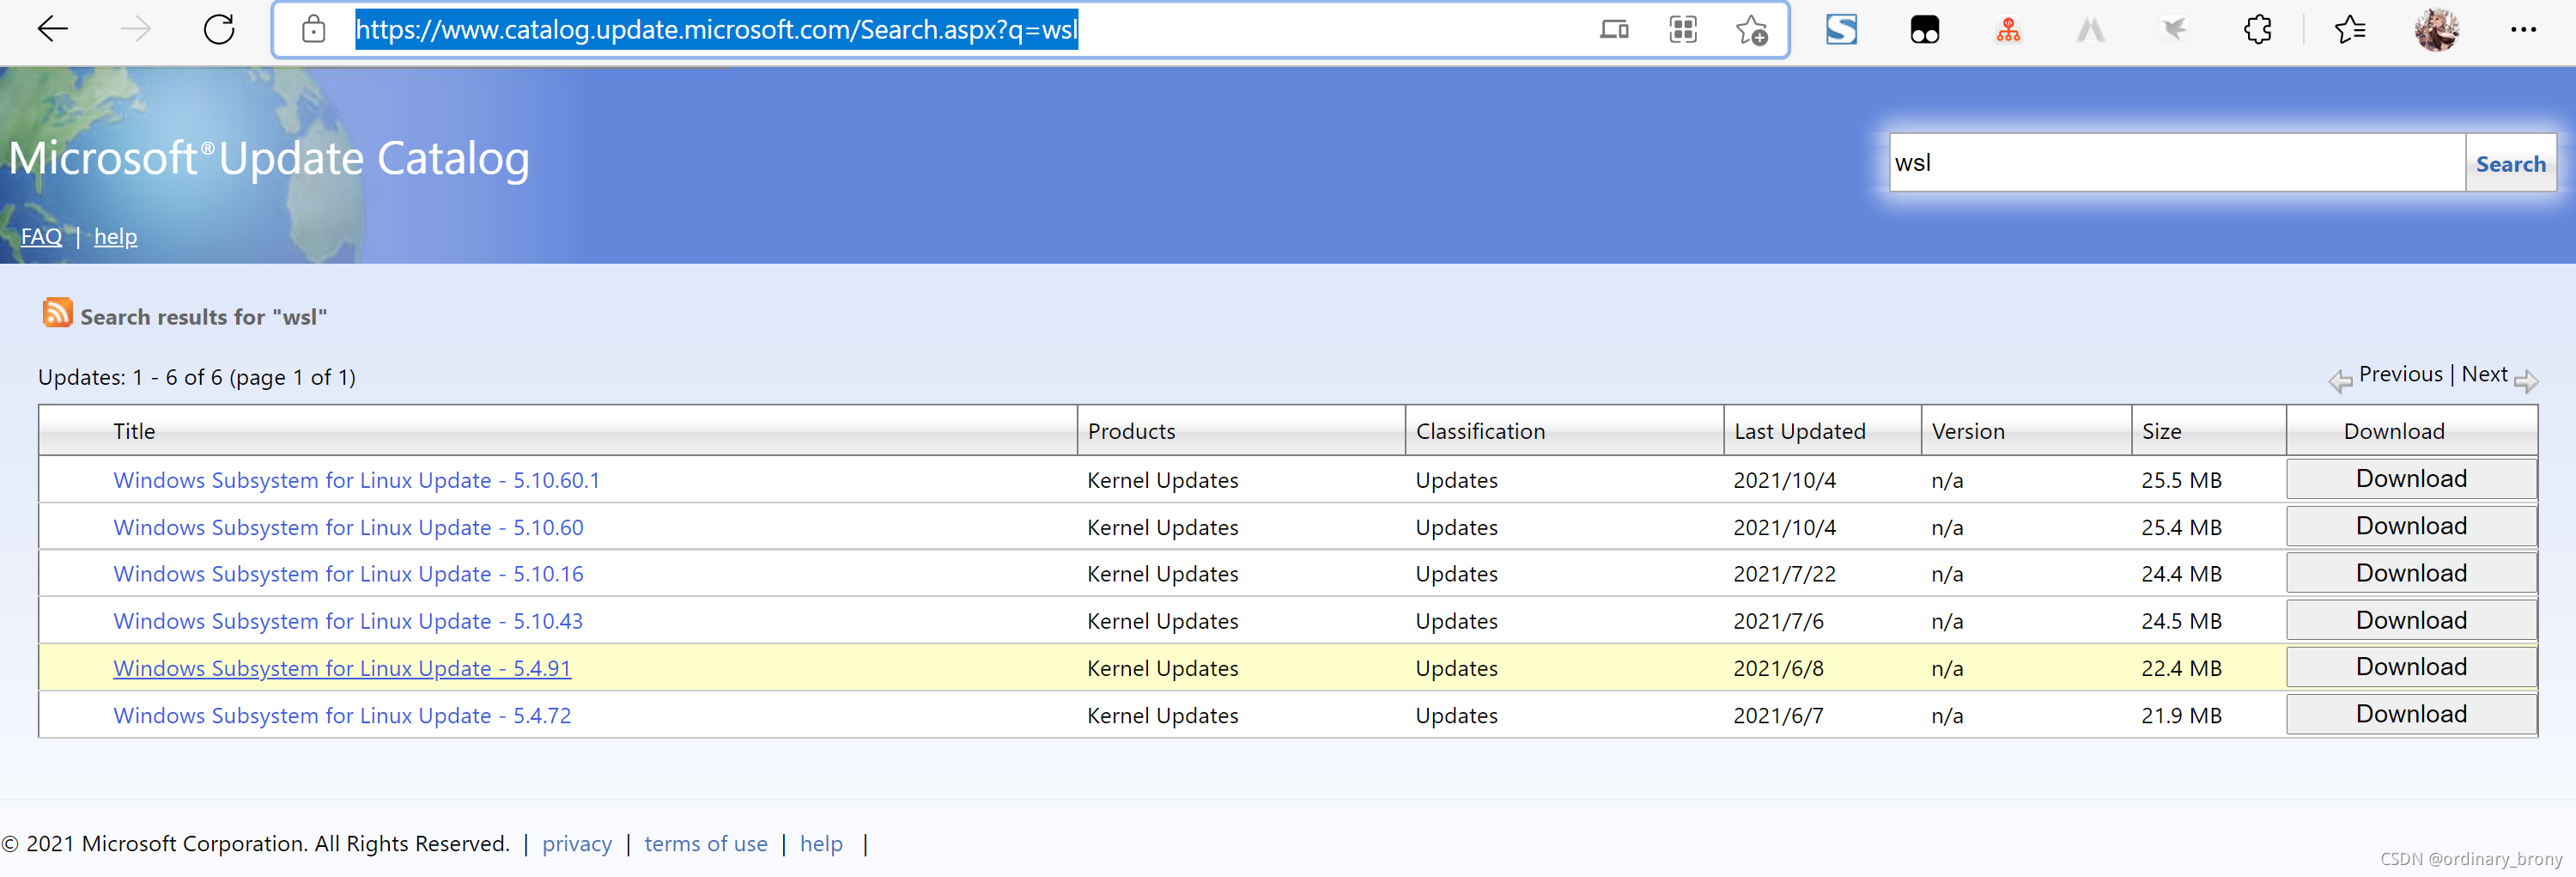Click the QR code grid icon in address bar

(1683, 29)
